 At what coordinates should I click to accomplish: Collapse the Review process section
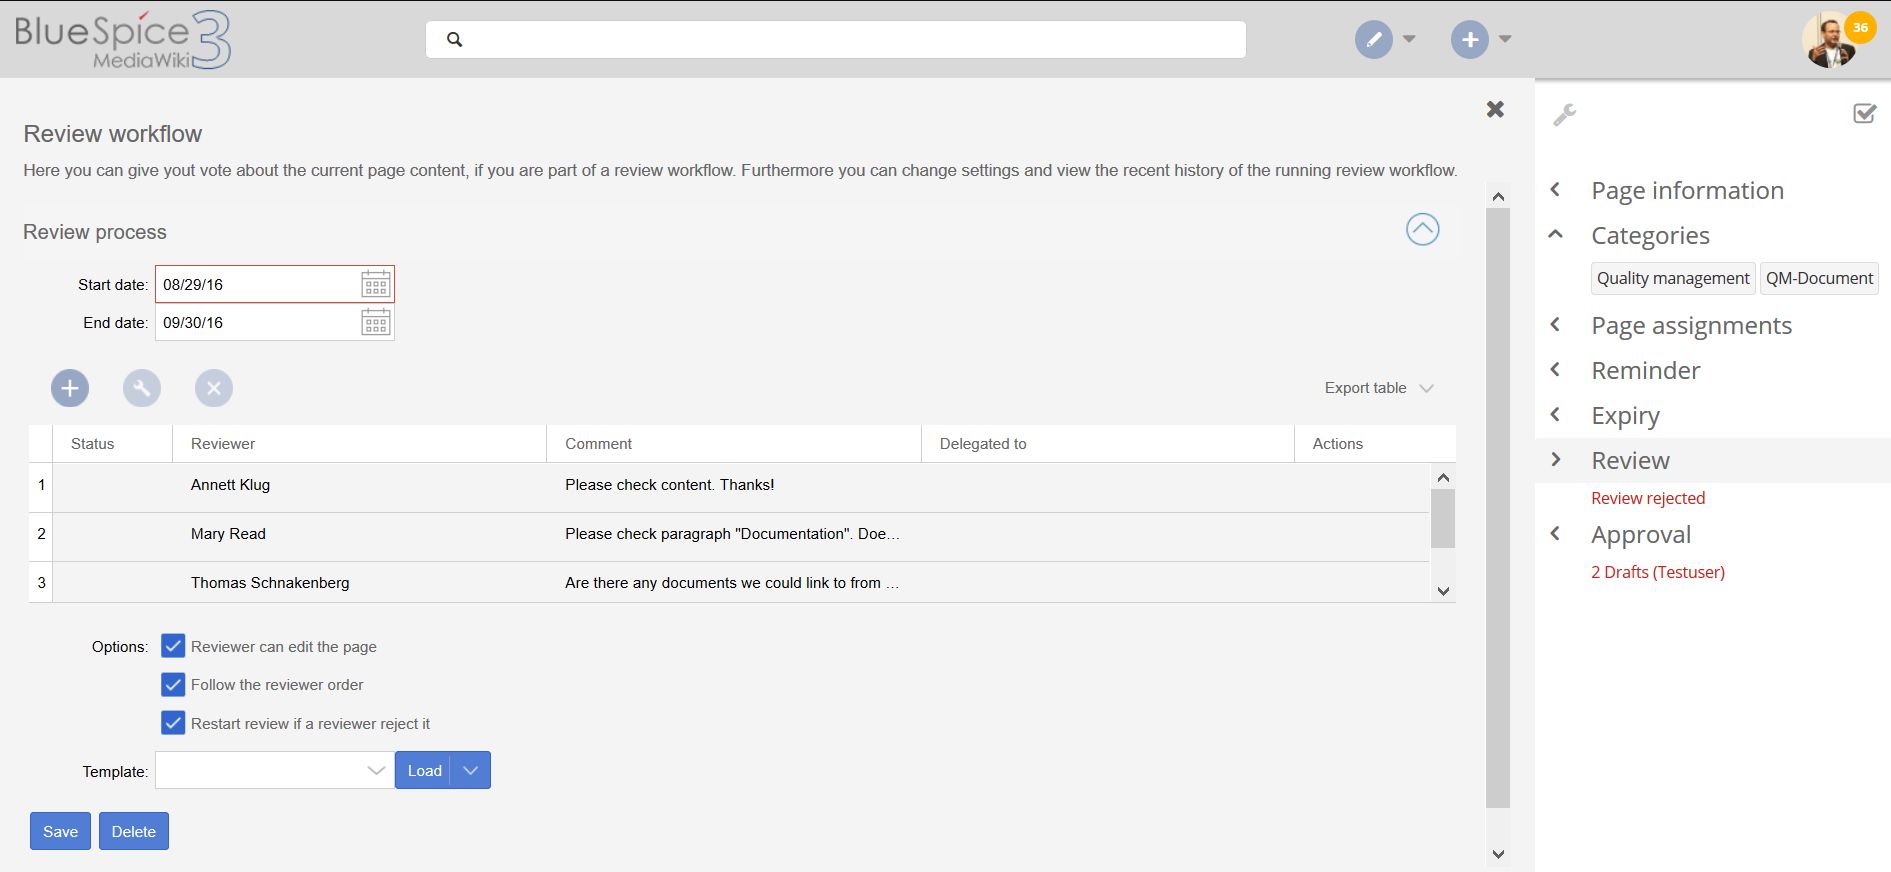tap(1422, 230)
